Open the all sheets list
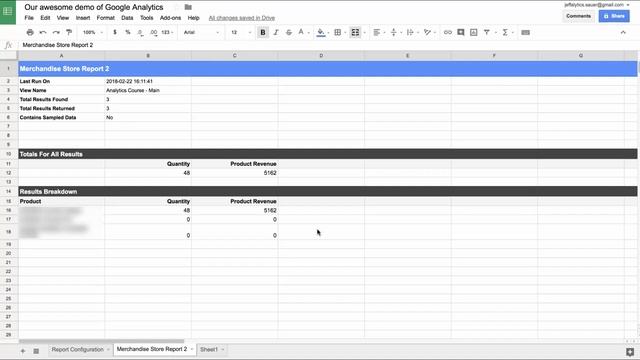The height and width of the screenshot is (360, 640). click(36, 351)
